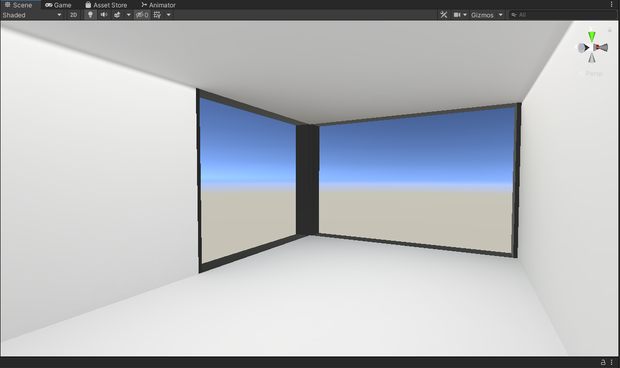Click the red X axis gizmo cone
This screenshot has height=368, width=620.
[x=601, y=47]
